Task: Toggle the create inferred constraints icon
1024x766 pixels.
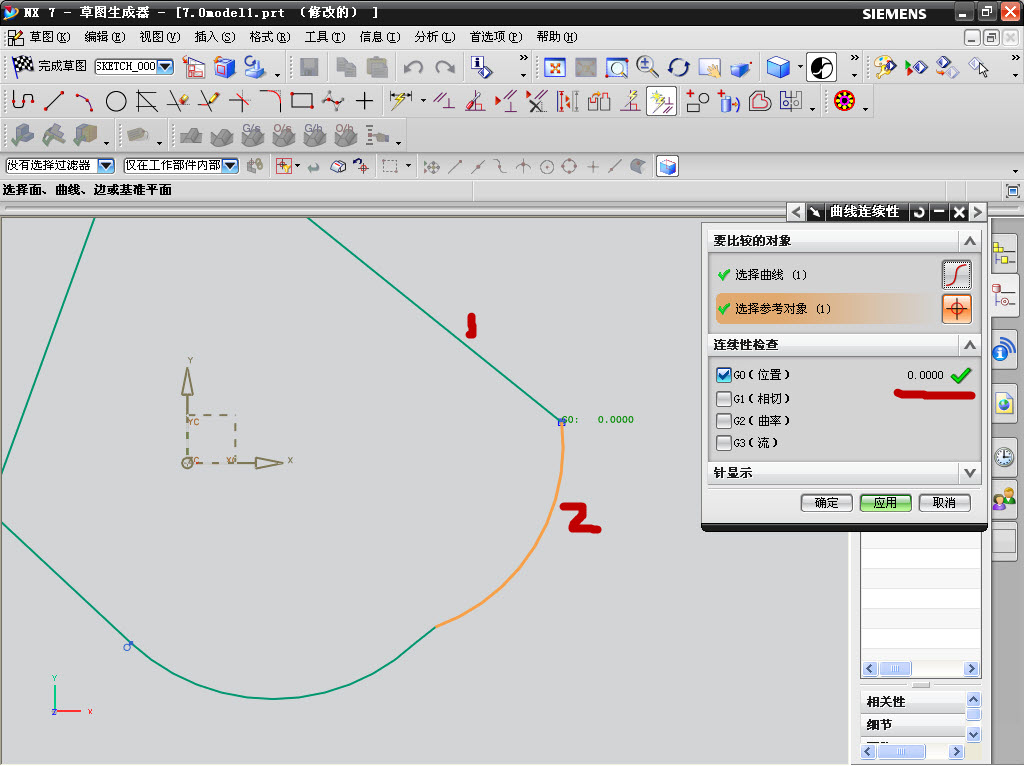Action: click(661, 101)
